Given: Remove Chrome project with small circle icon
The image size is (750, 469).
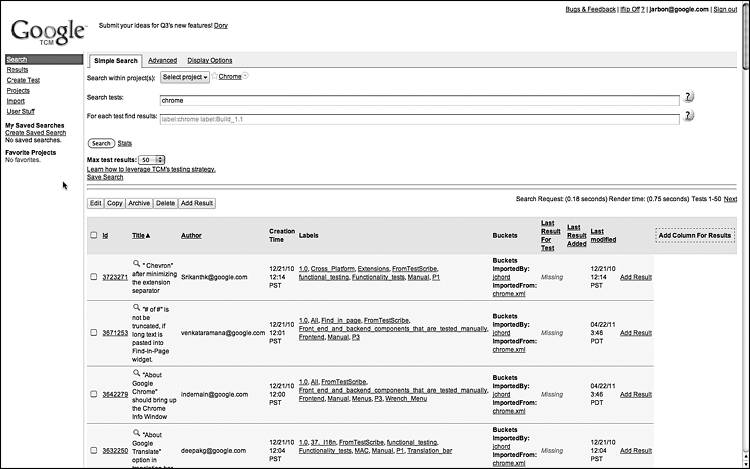Looking at the screenshot, I should click(245, 76).
